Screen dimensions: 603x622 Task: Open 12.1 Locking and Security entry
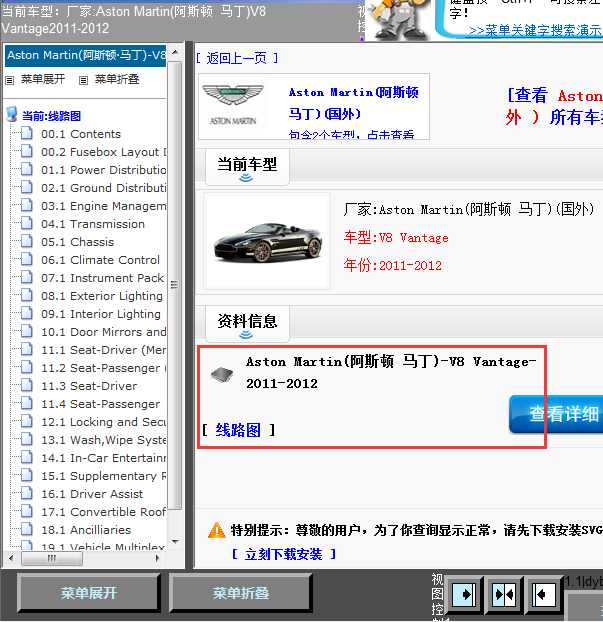point(104,422)
